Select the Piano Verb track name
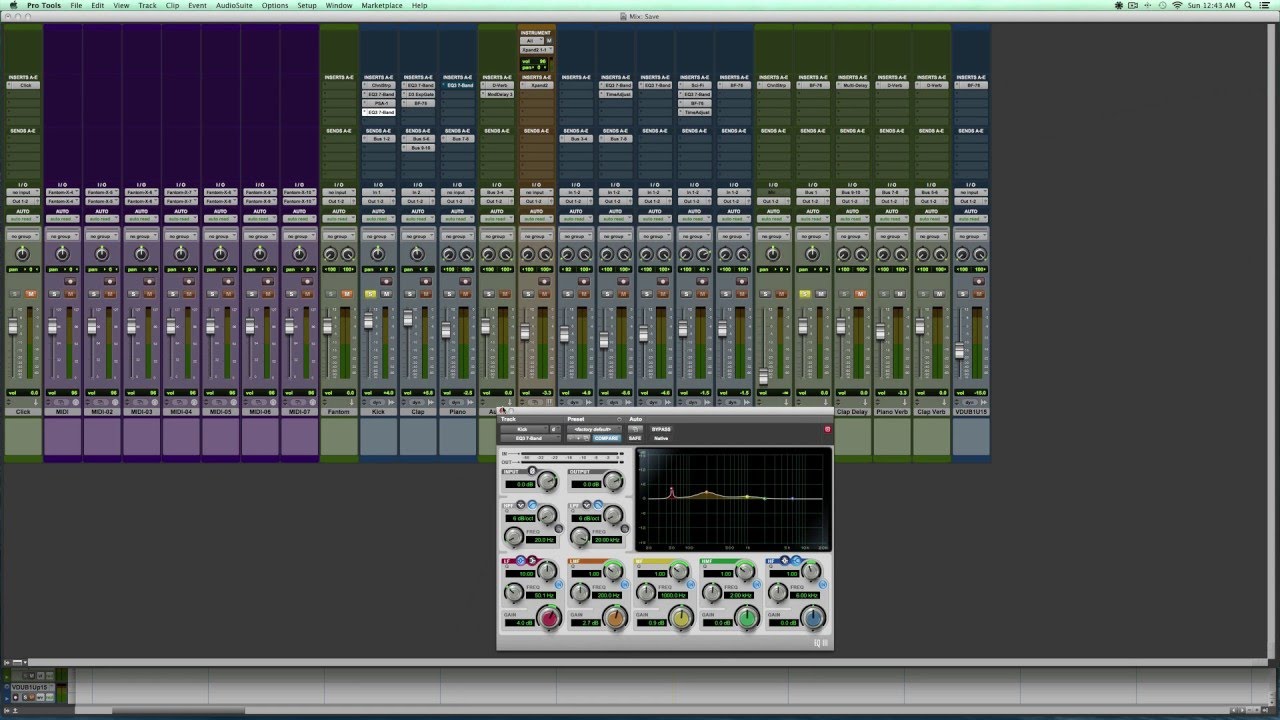Image resolution: width=1280 pixels, height=720 pixels. [892, 411]
